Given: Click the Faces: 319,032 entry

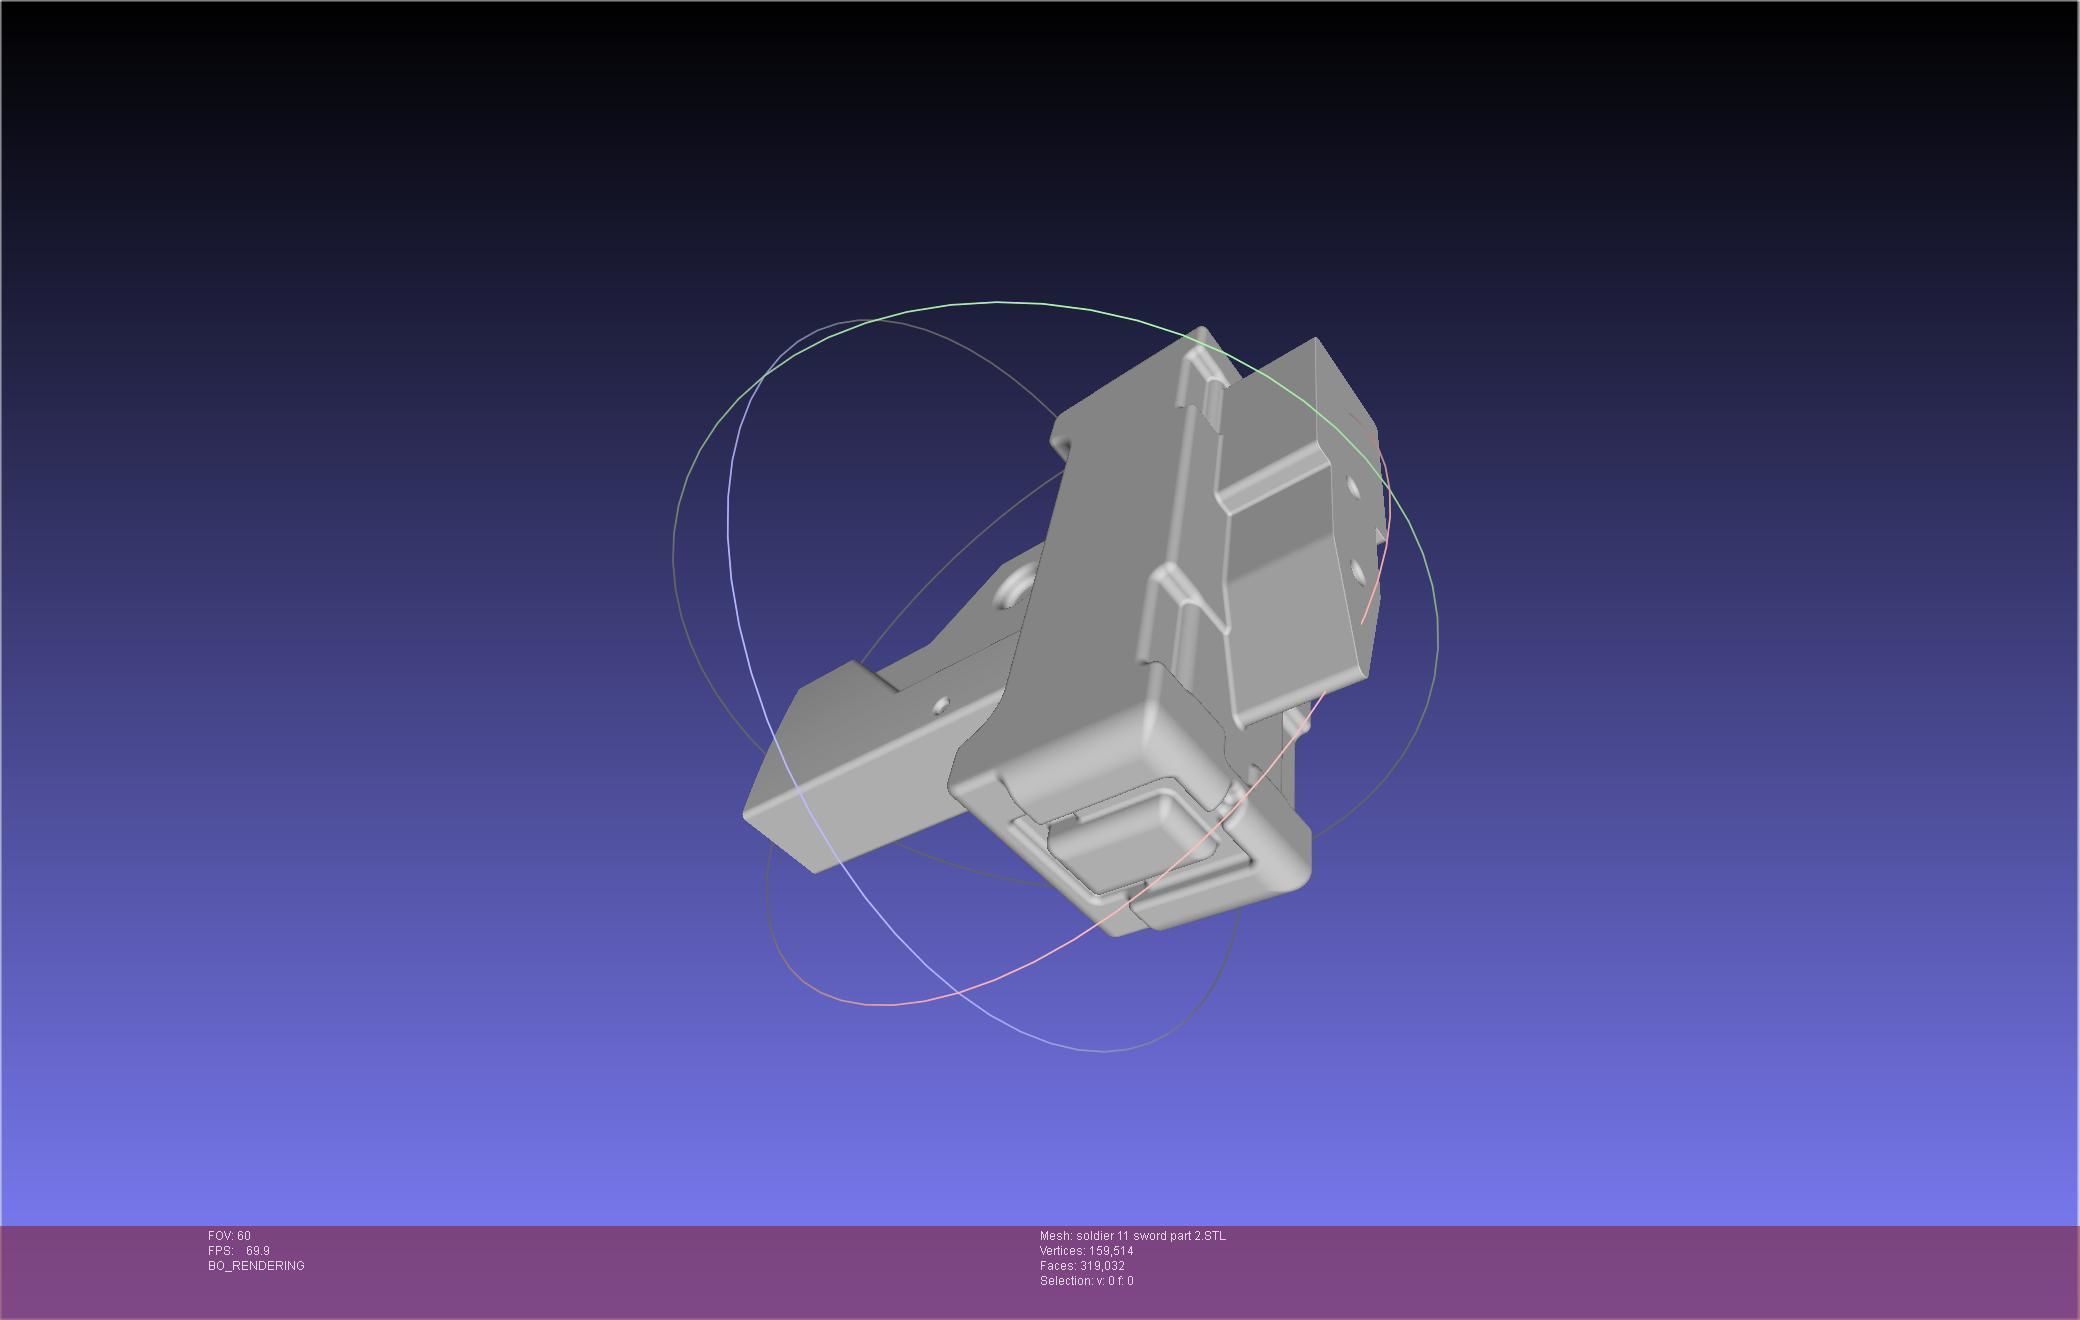Looking at the screenshot, I should click(1082, 1266).
